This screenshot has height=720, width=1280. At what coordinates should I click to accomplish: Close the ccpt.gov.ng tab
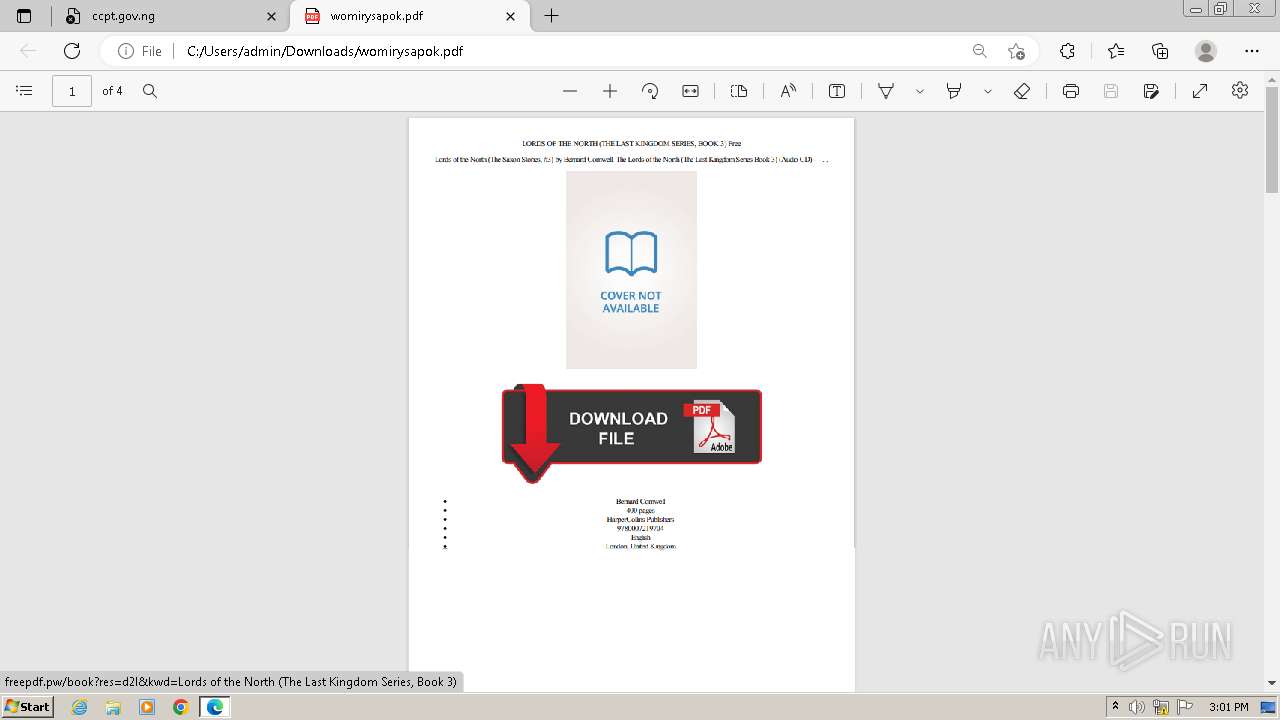272,16
